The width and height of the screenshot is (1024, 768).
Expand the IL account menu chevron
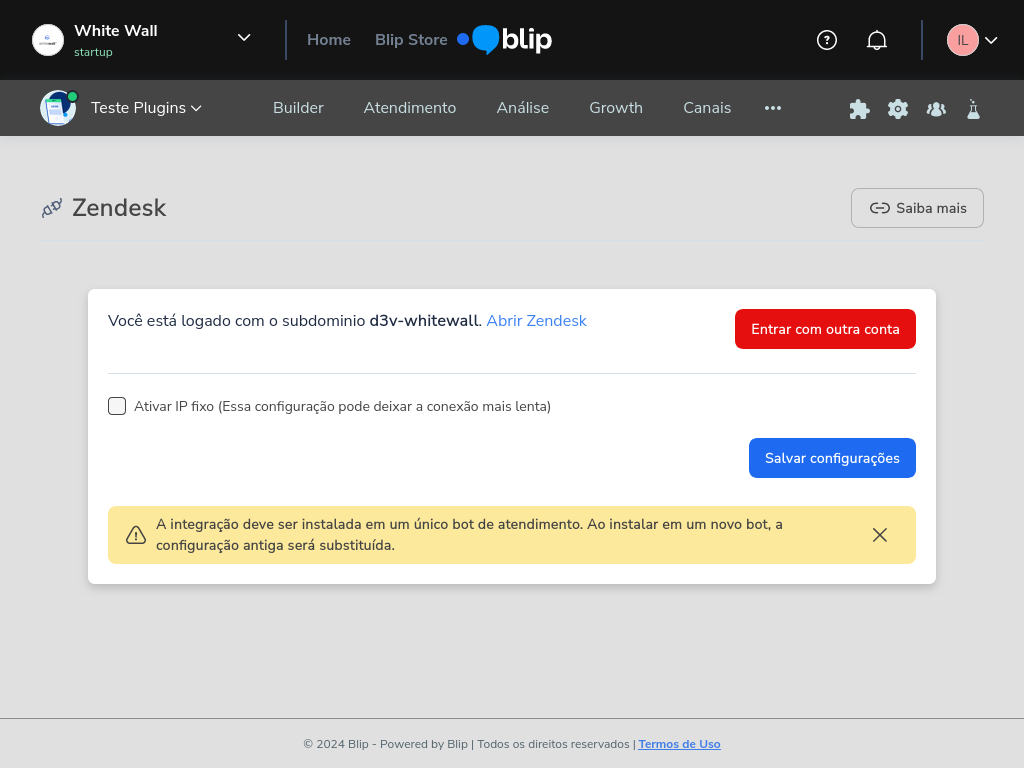click(990, 40)
